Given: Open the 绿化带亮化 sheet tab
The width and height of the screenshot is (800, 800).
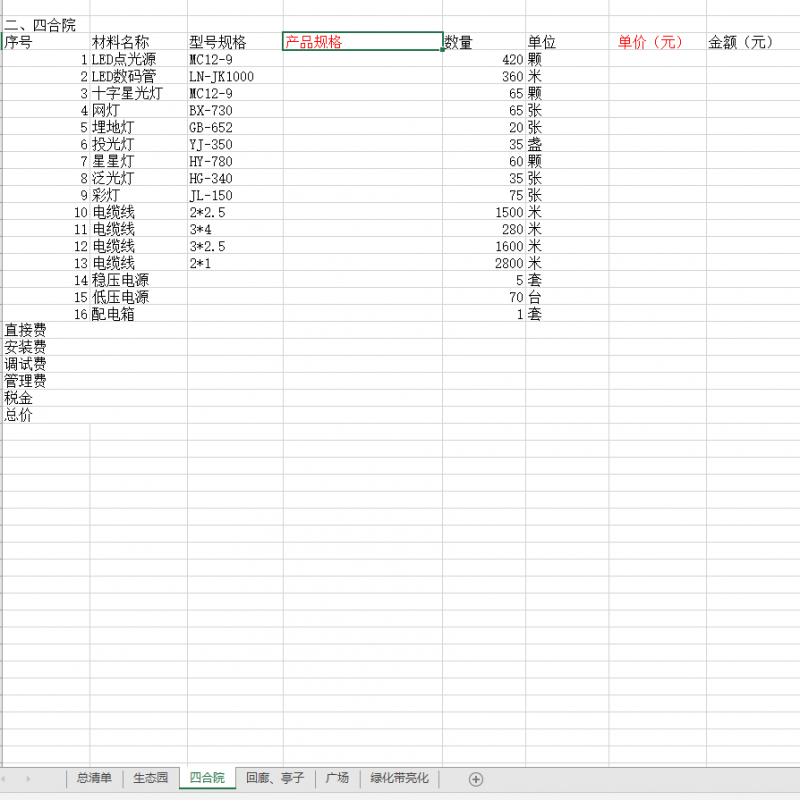Looking at the screenshot, I should (399, 778).
